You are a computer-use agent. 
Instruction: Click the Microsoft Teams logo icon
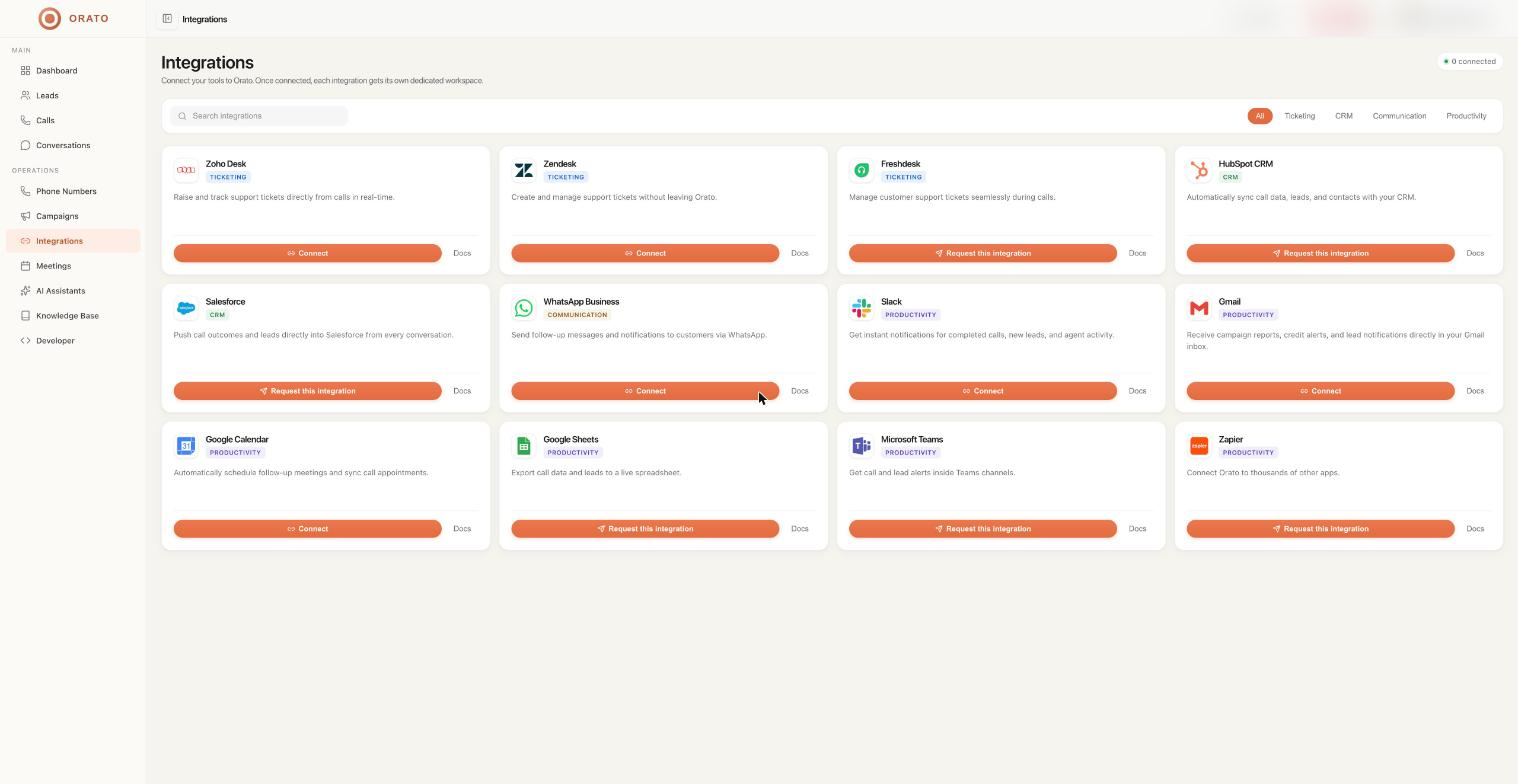861,446
